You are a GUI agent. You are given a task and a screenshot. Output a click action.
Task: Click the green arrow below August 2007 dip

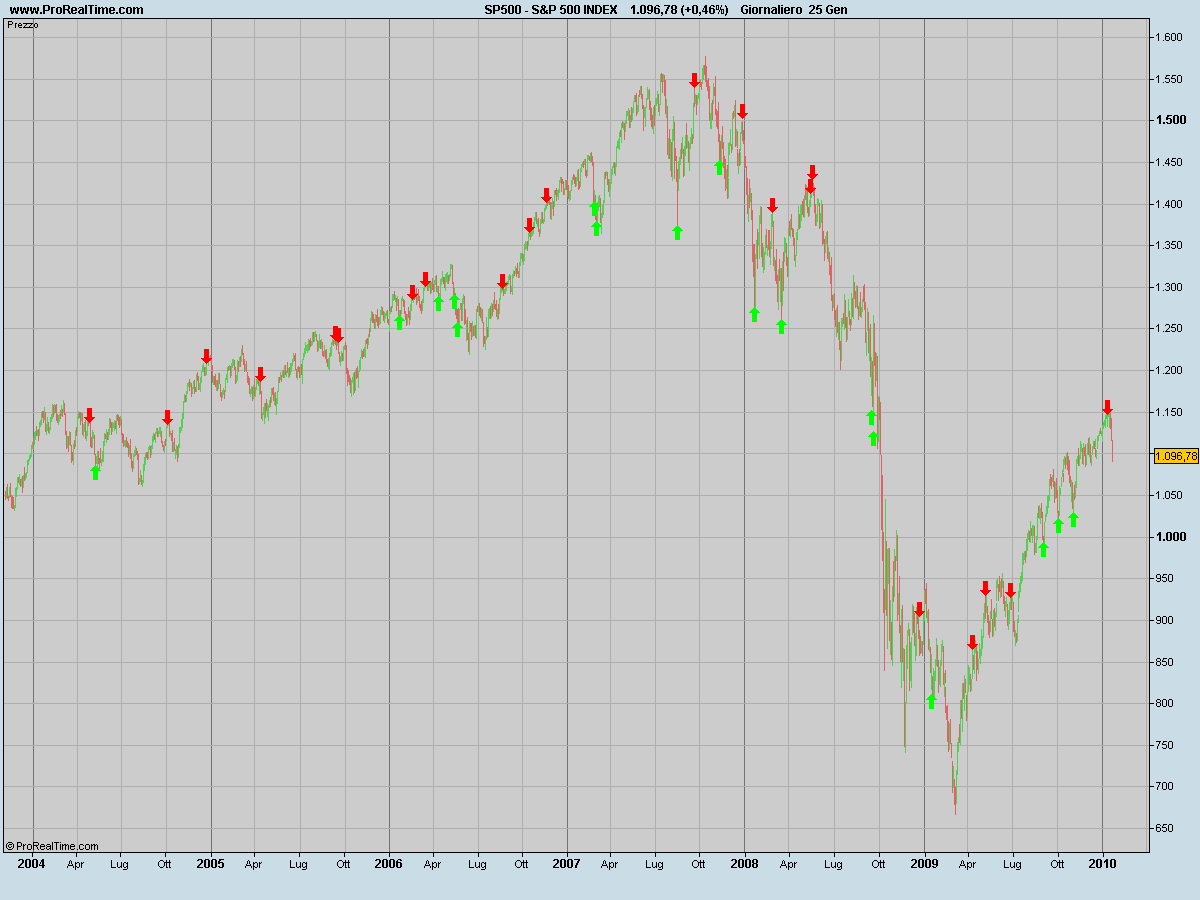coord(677,232)
